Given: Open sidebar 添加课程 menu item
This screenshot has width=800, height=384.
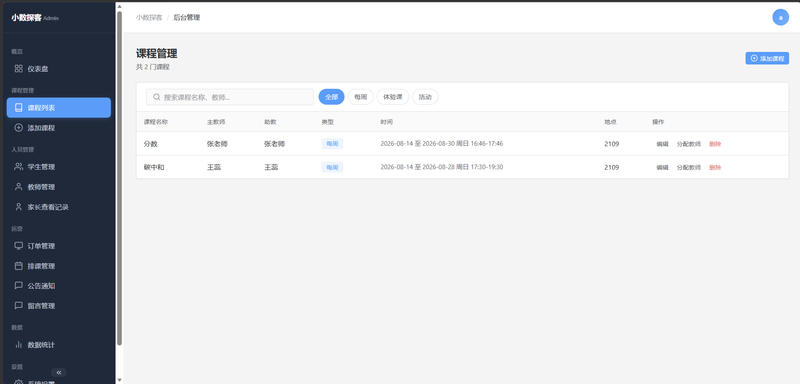Looking at the screenshot, I should 59,128.
